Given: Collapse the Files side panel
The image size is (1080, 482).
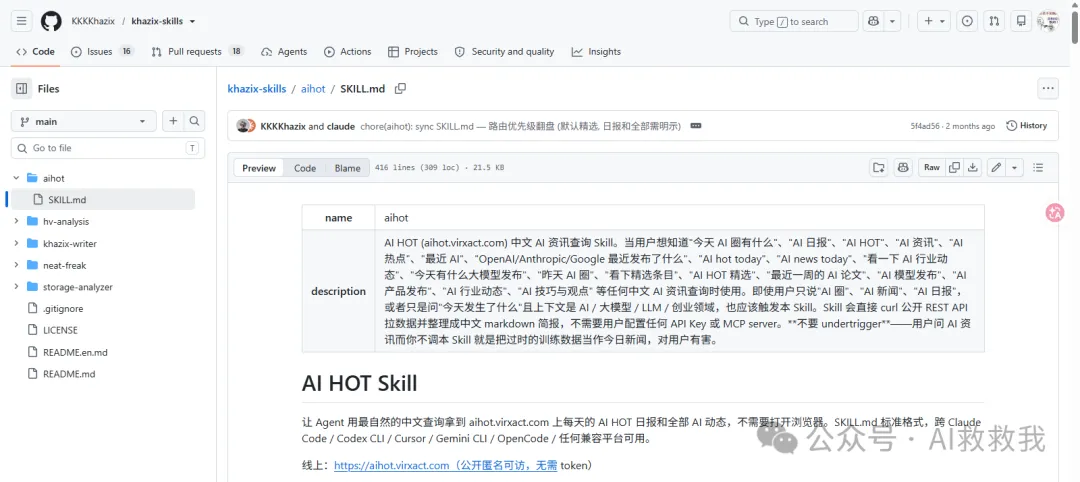Looking at the screenshot, I should (x=21, y=89).
